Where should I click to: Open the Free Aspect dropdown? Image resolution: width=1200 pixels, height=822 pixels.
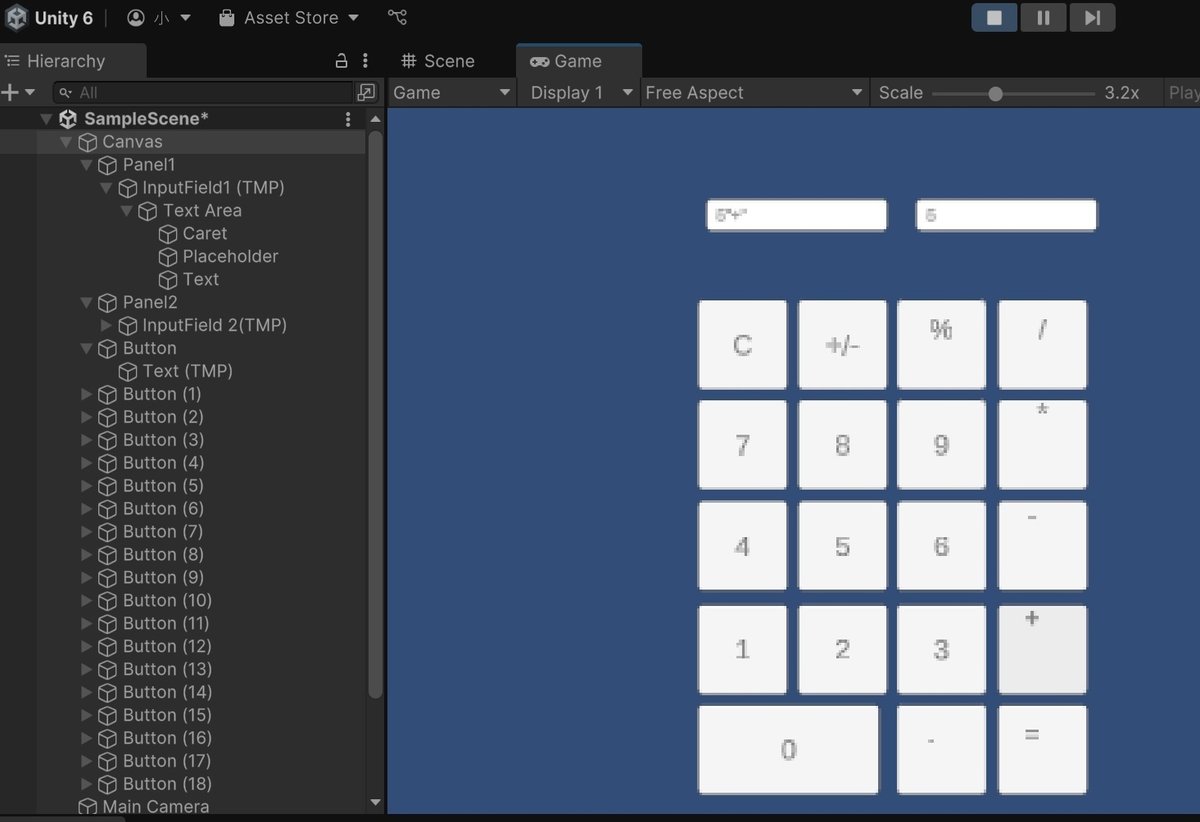753,92
